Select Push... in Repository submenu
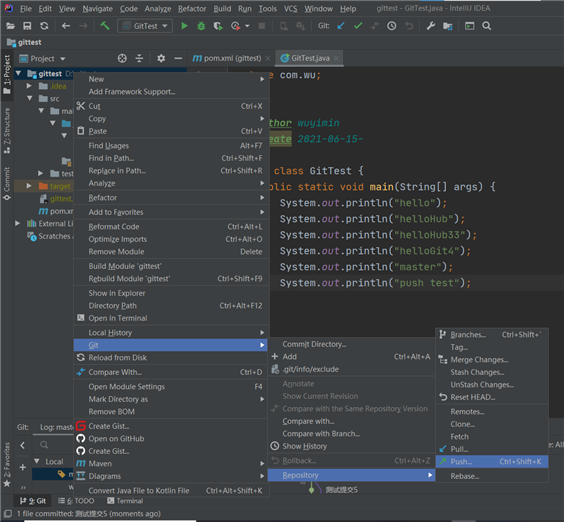This screenshot has height=522, width=564. coord(492,462)
